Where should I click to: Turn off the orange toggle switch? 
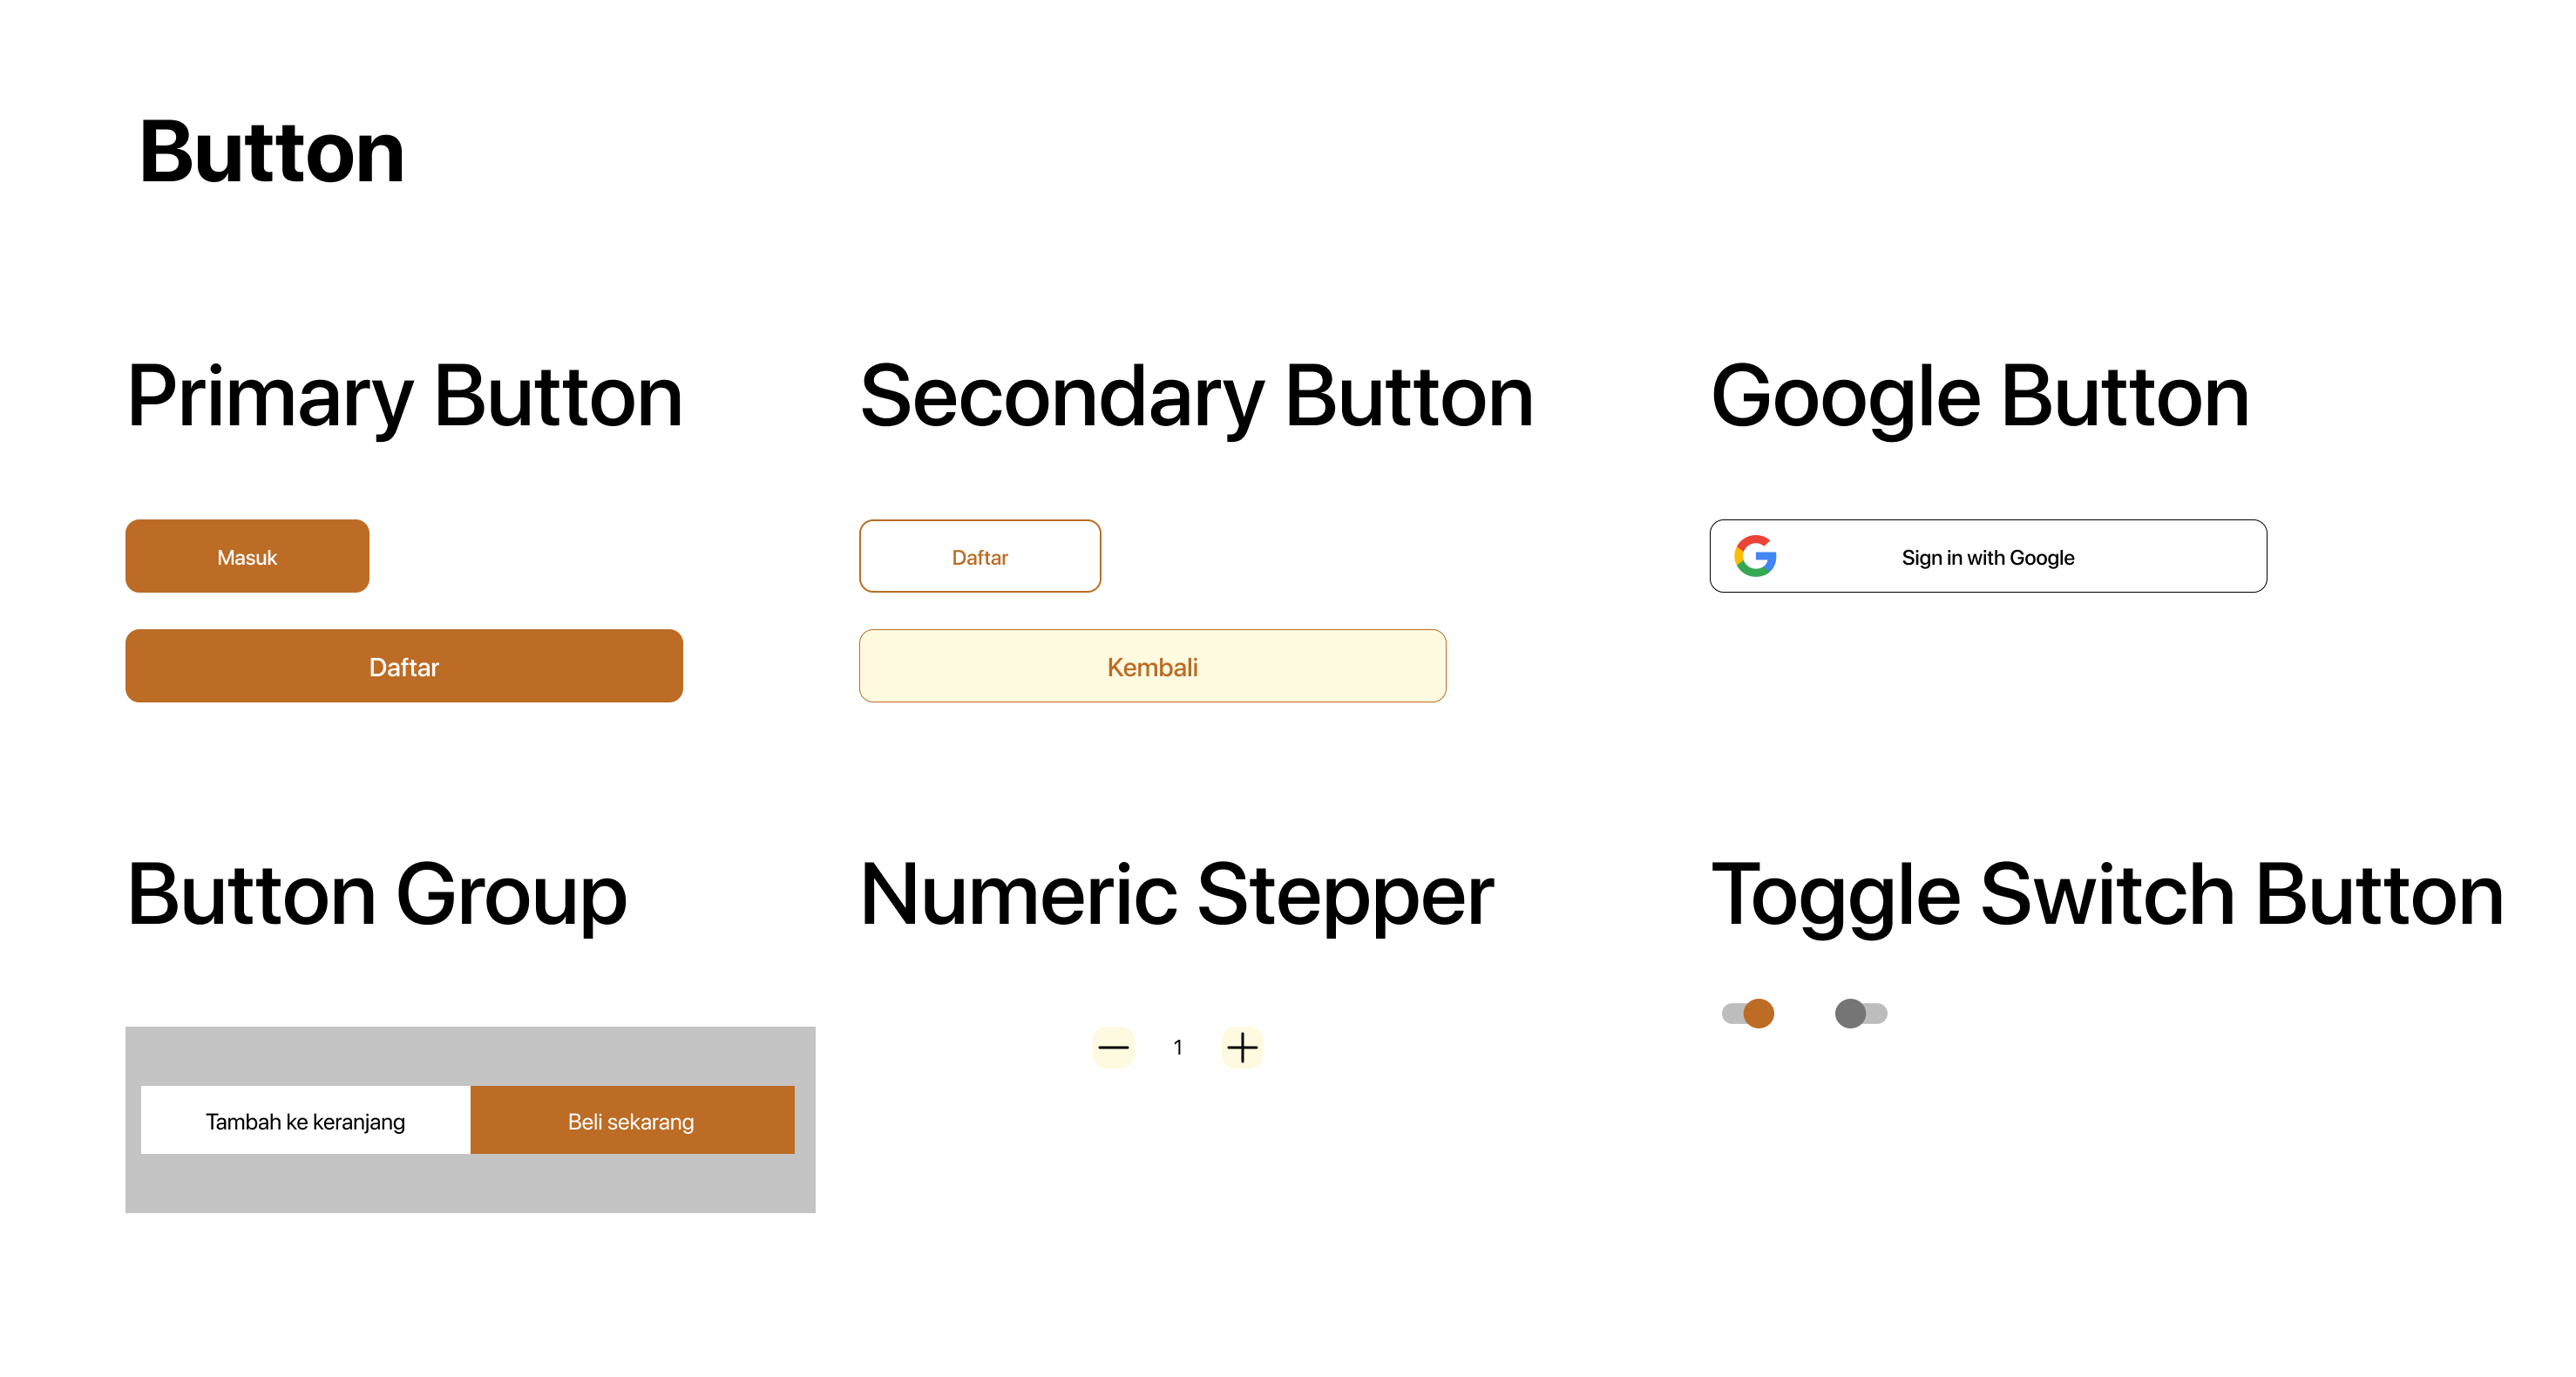(1748, 1013)
